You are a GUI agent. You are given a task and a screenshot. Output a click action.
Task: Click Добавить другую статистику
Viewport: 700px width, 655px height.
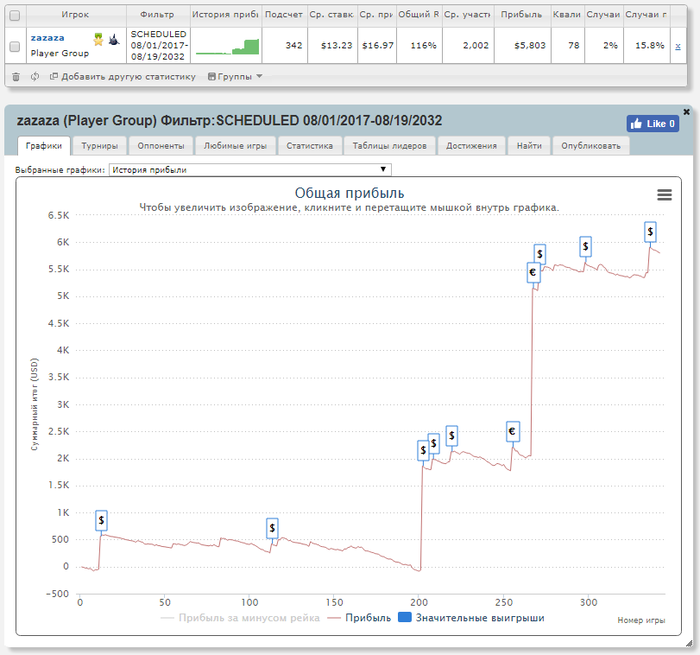123,77
